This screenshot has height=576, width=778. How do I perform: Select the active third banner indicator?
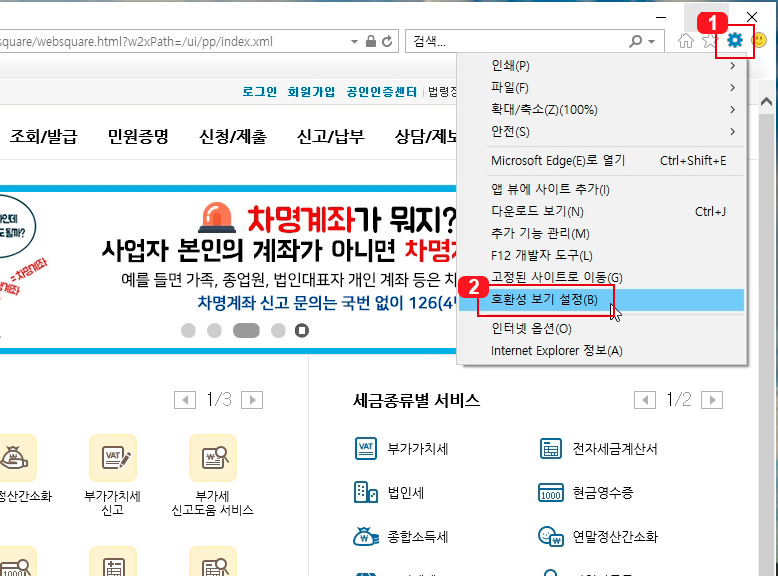click(246, 330)
